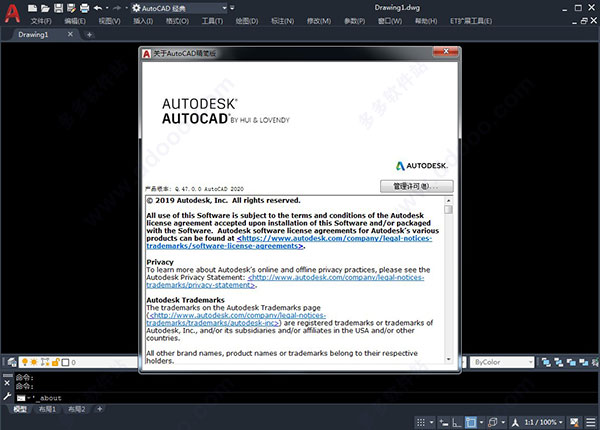Toggle dynamic input status bar icon
This screenshot has height=430, width=600.
444,422
